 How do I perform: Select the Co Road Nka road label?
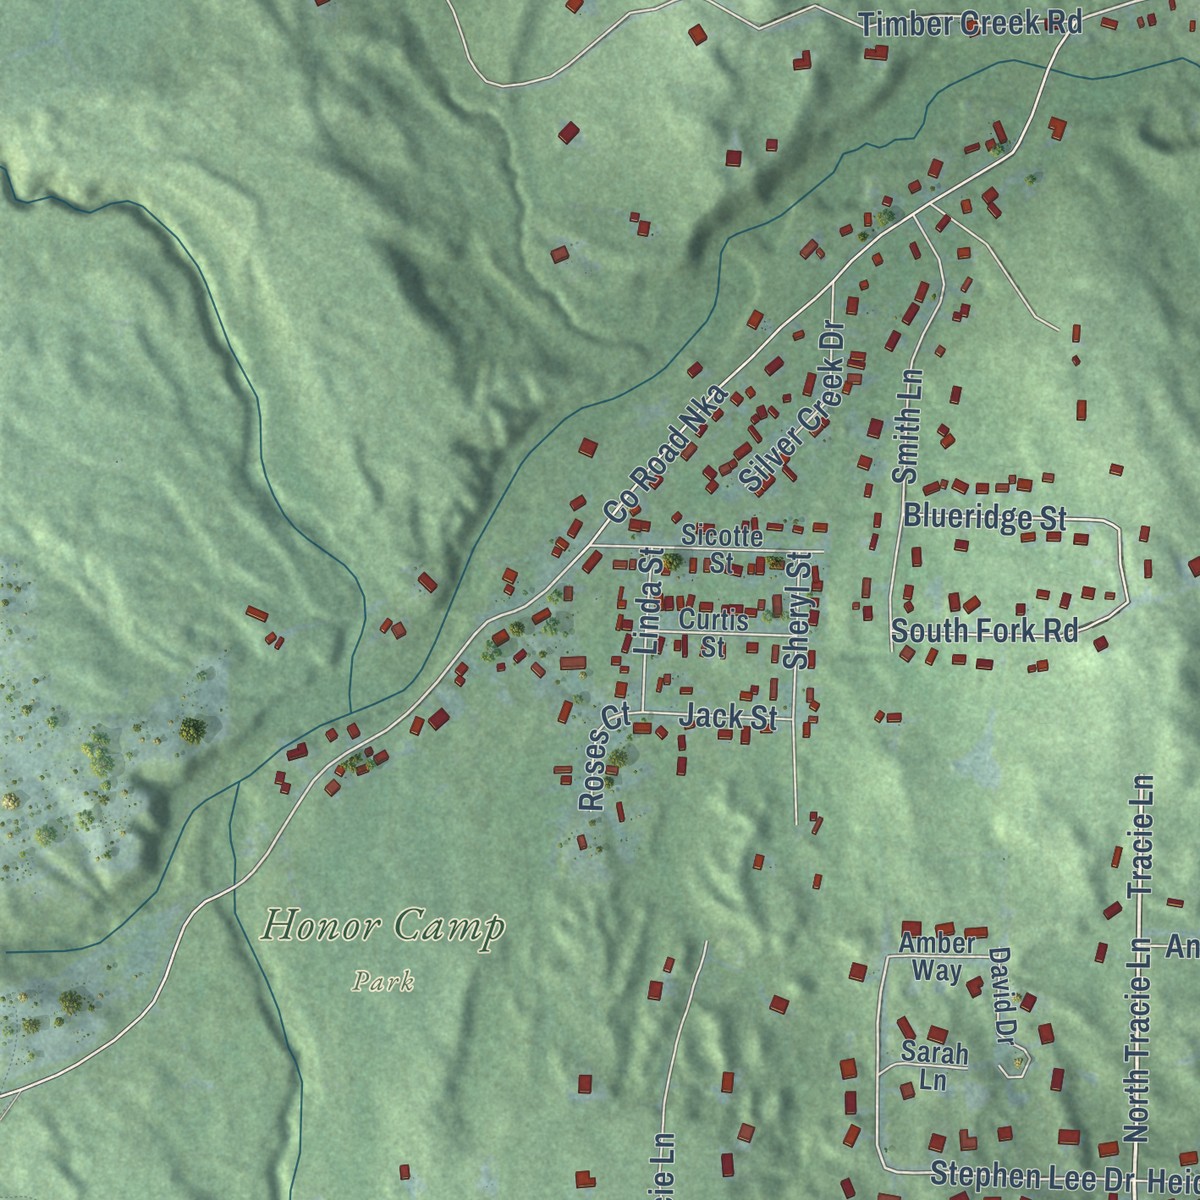click(x=665, y=452)
